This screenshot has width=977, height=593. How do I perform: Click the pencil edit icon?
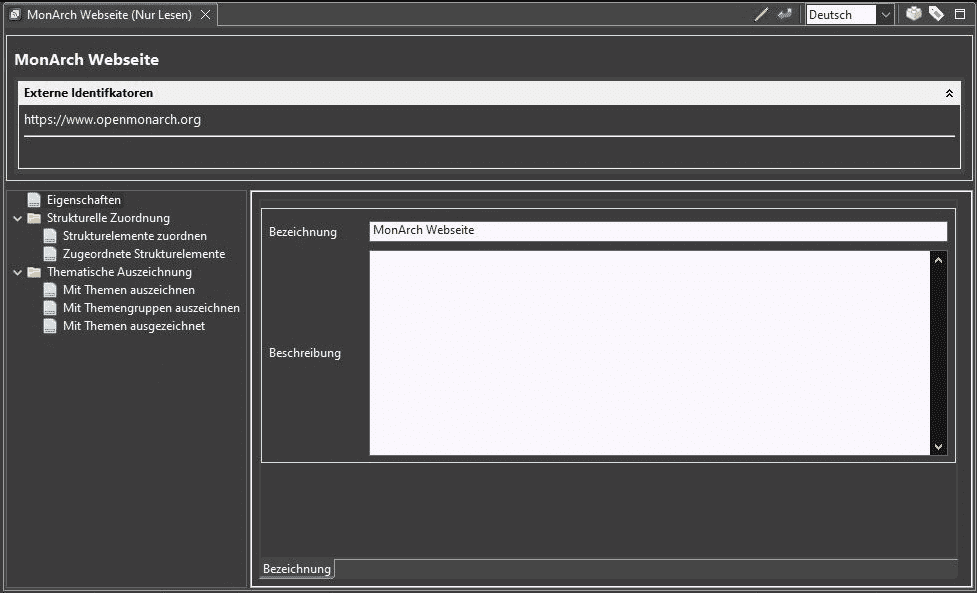point(761,15)
